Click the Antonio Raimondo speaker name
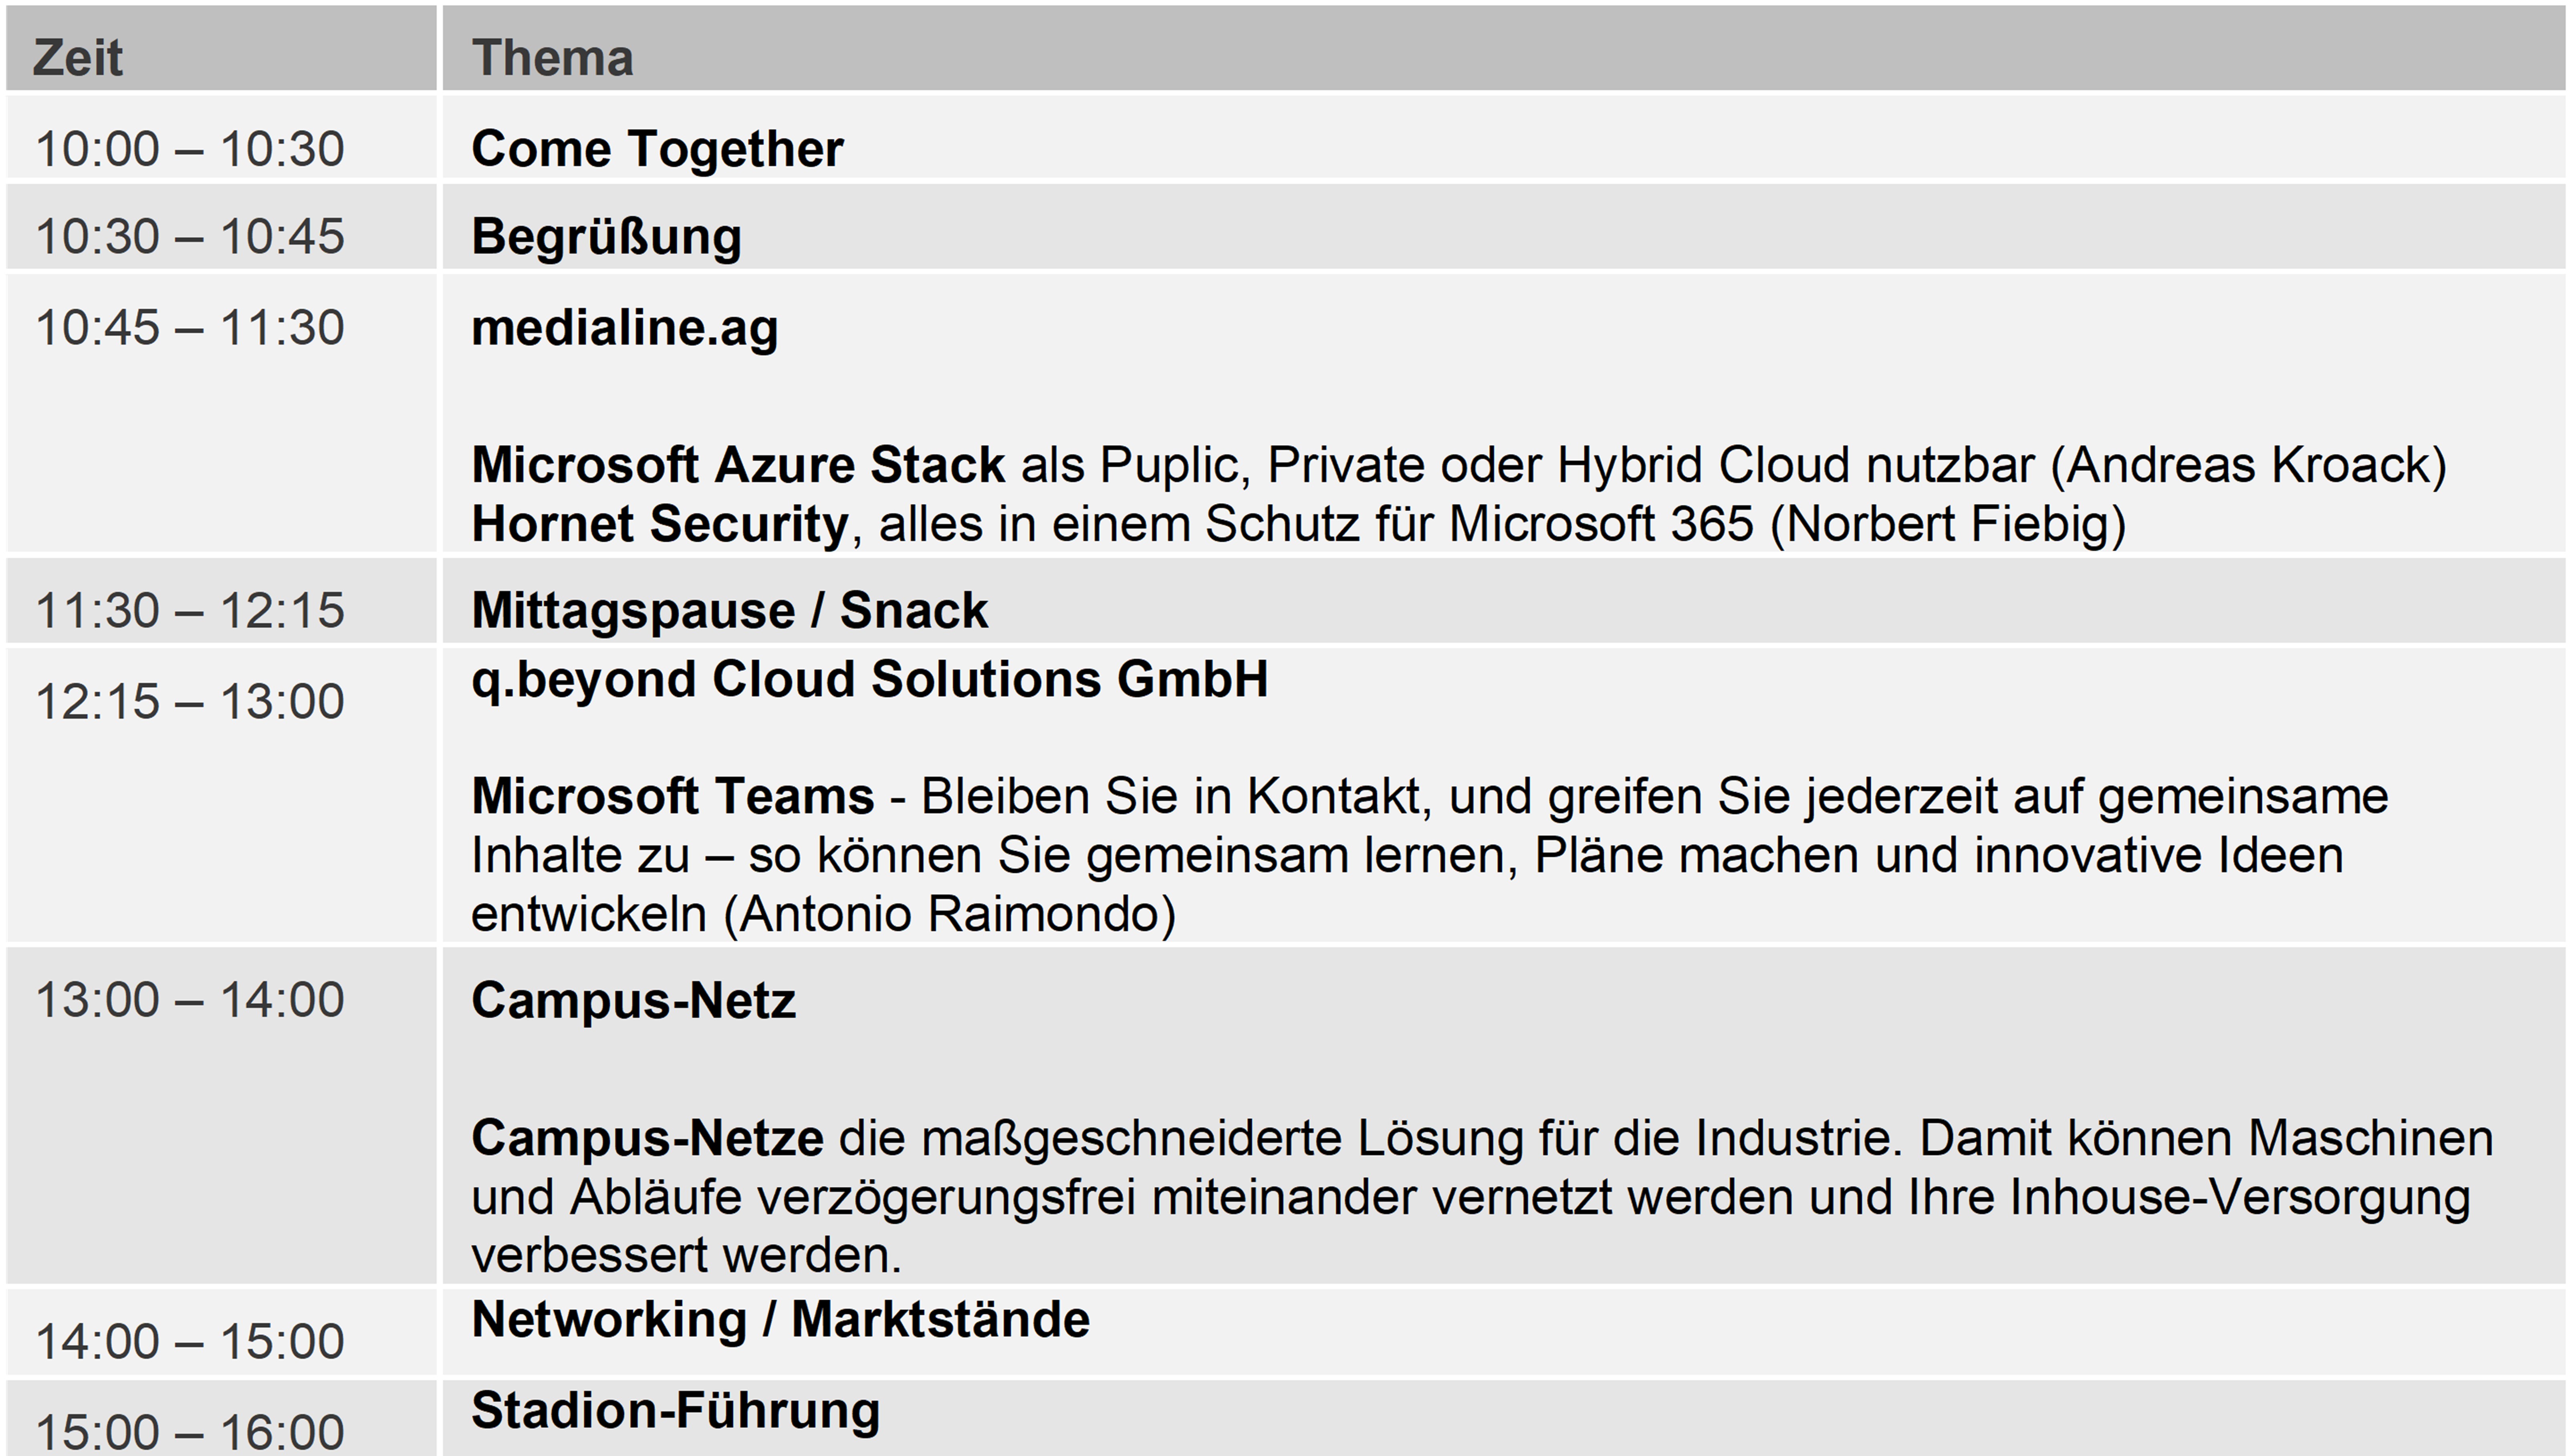This screenshot has height=1456, width=2572. [x=949, y=914]
